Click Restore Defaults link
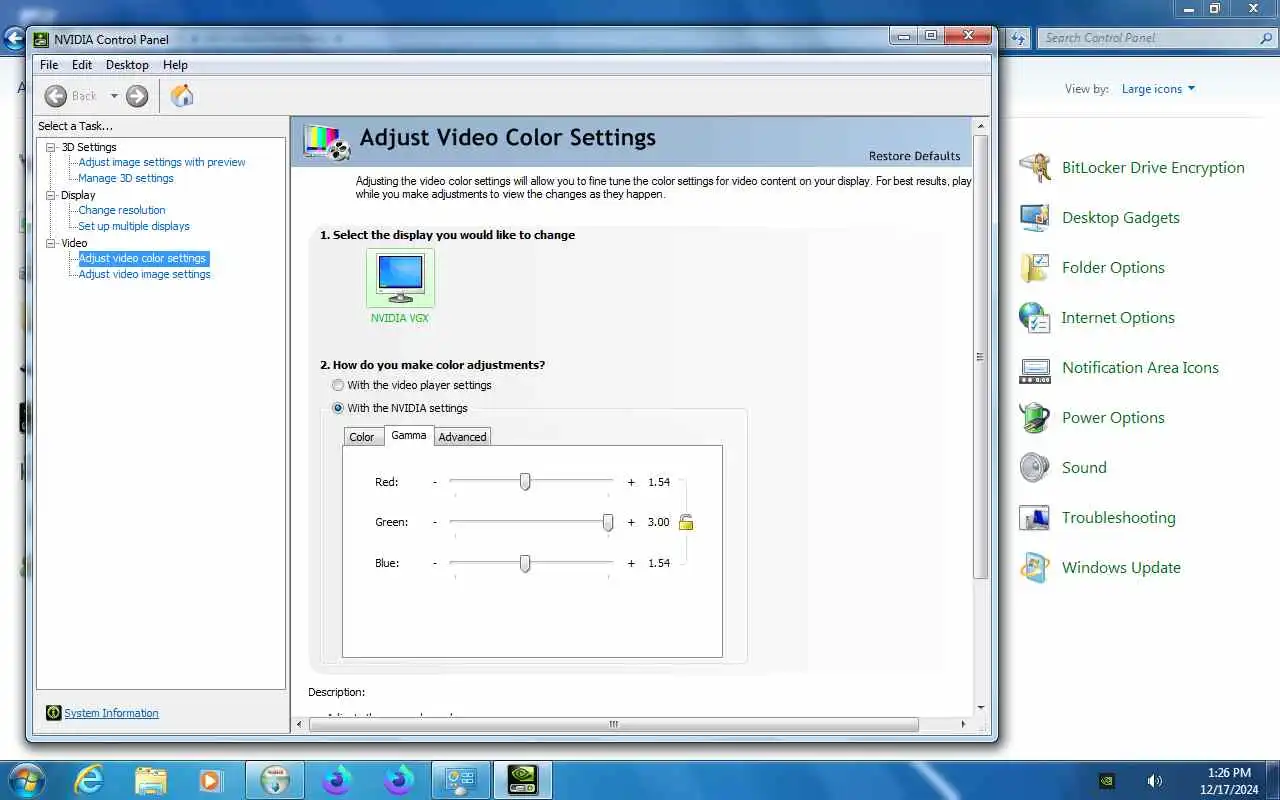This screenshot has height=800, width=1280. pos(914,156)
